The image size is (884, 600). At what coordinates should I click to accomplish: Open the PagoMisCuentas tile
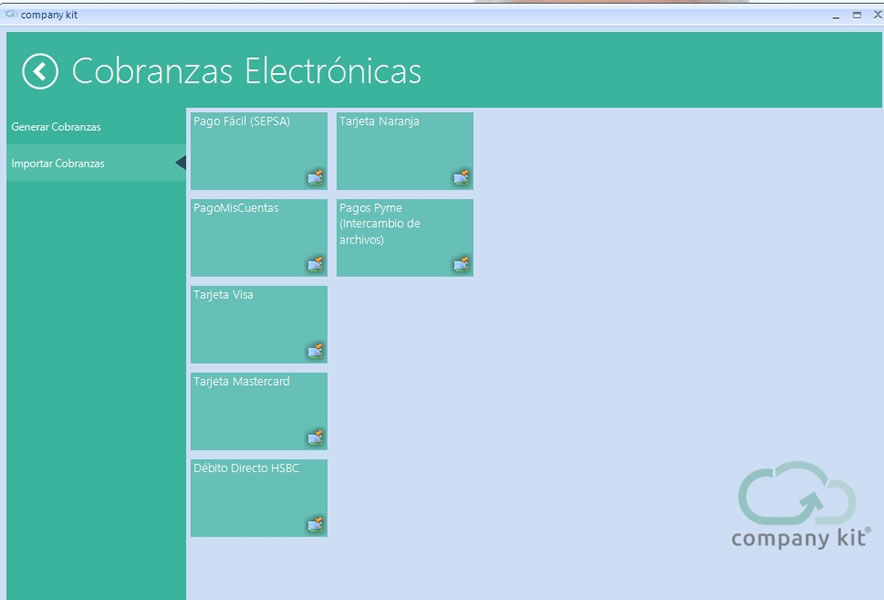[259, 237]
